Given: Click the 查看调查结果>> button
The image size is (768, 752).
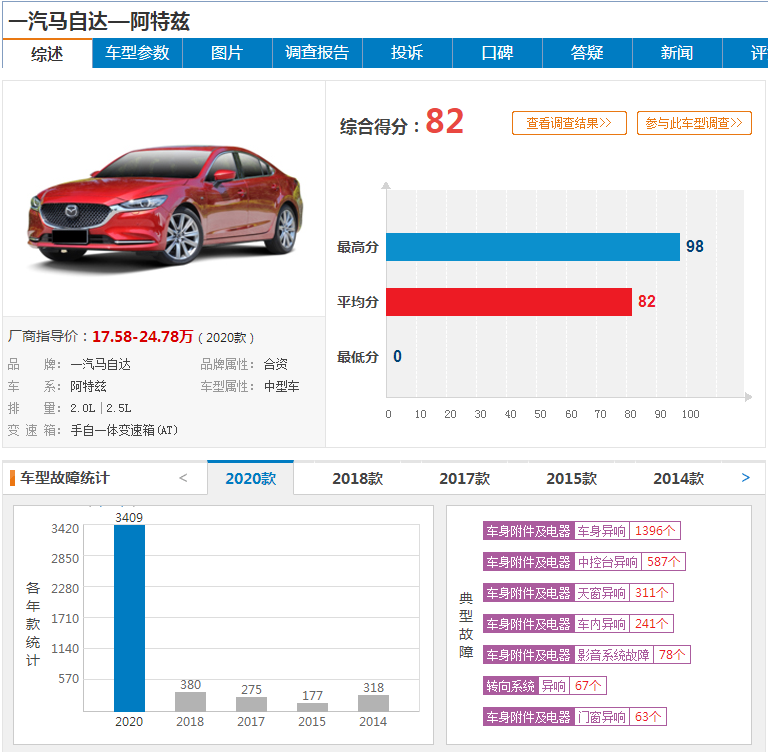Looking at the screenshot, I should [569, 123].
